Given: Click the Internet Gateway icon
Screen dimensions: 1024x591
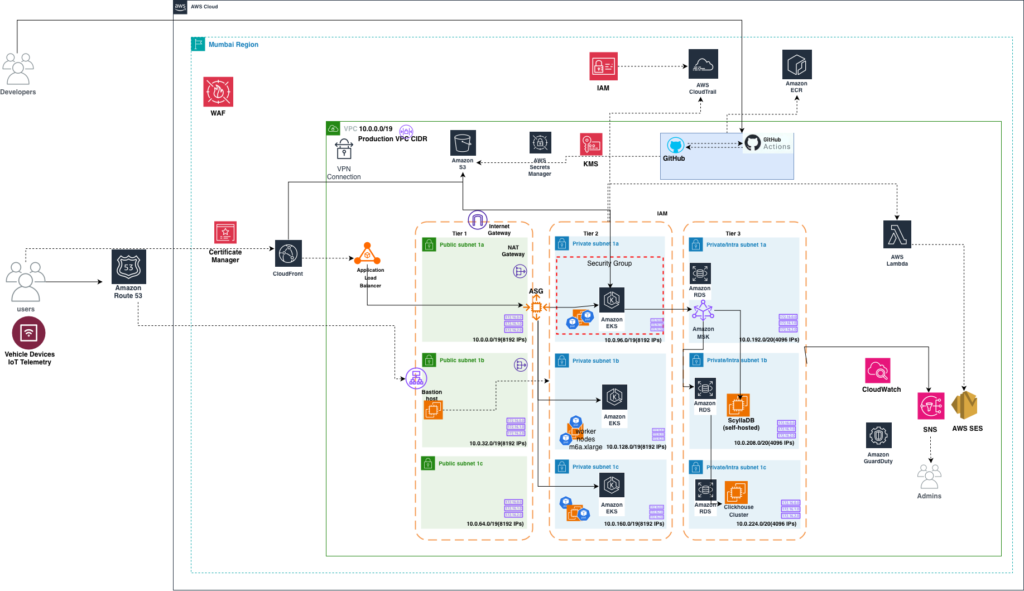Looking at the screenshot, I should pos(477,220).
